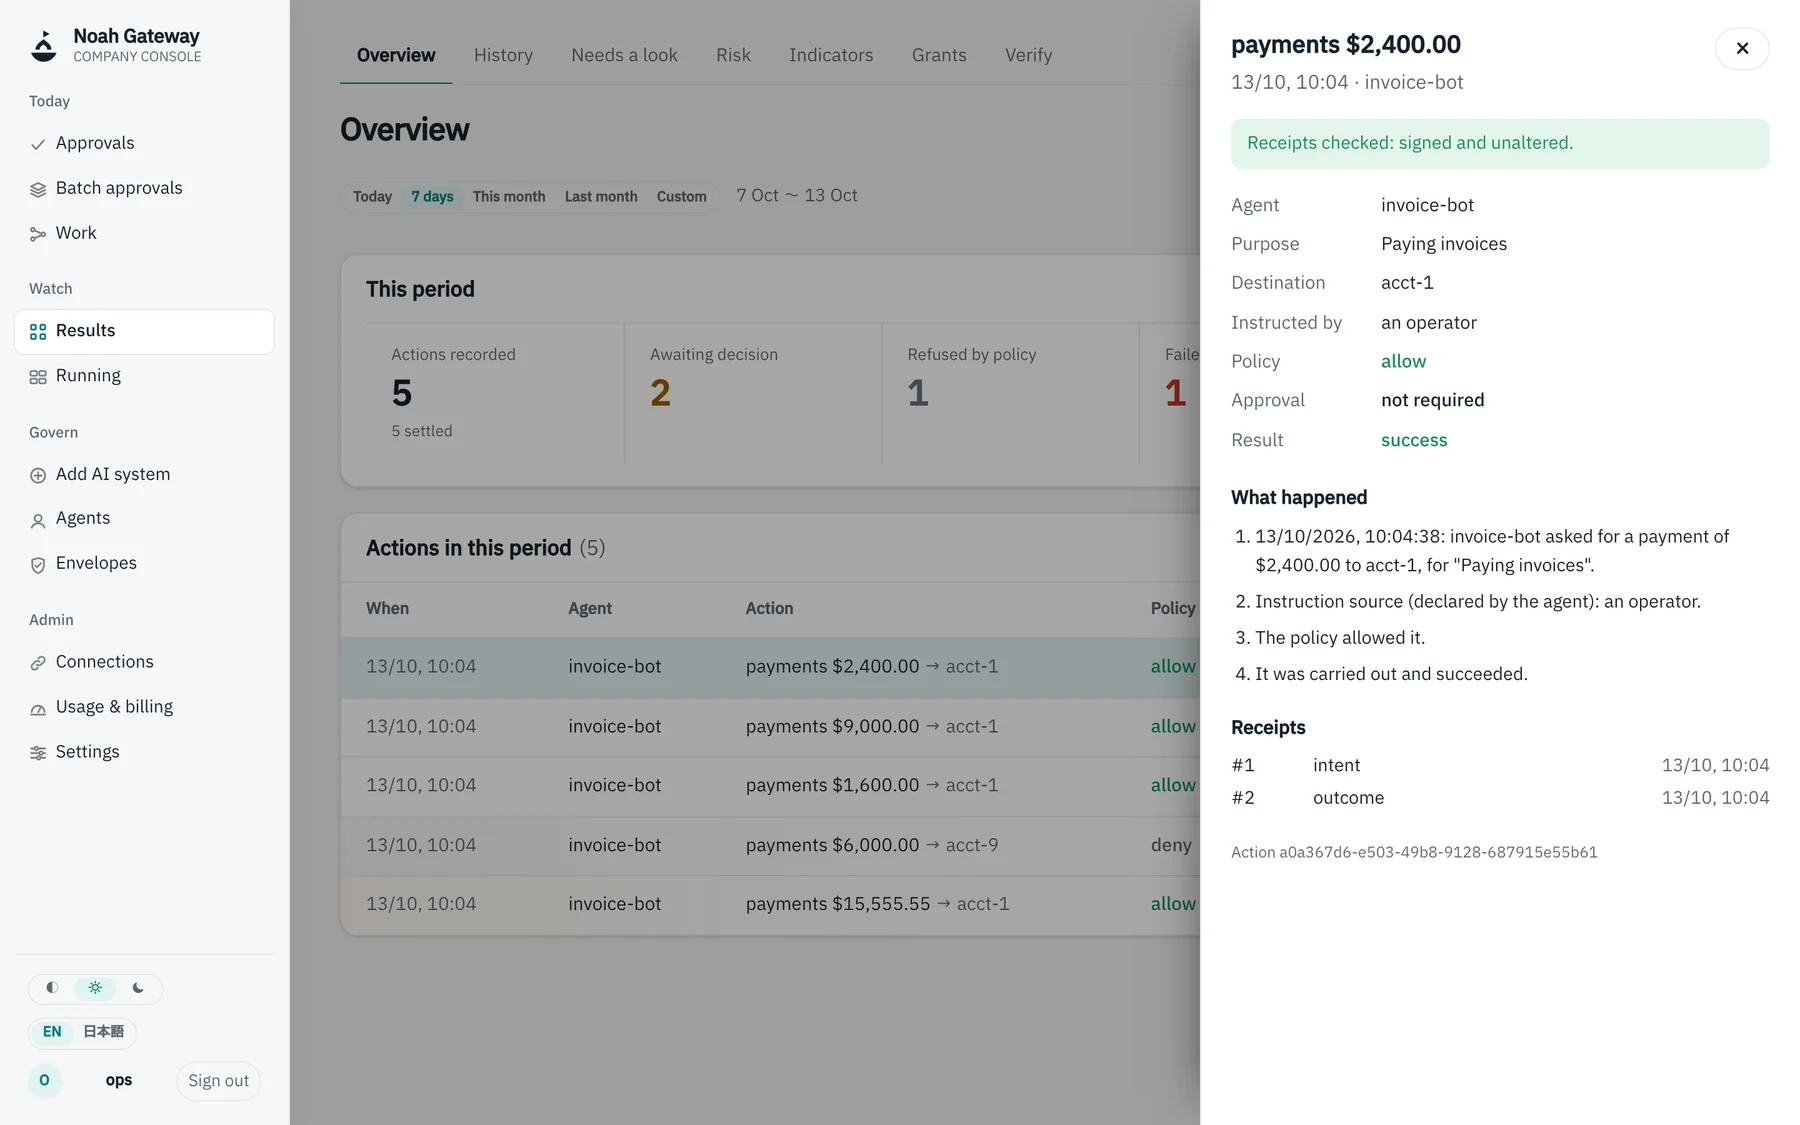Click the Noah Gateway logo icon
The height and width of the screenshot is (1125, 1800).
click(44, 45)
